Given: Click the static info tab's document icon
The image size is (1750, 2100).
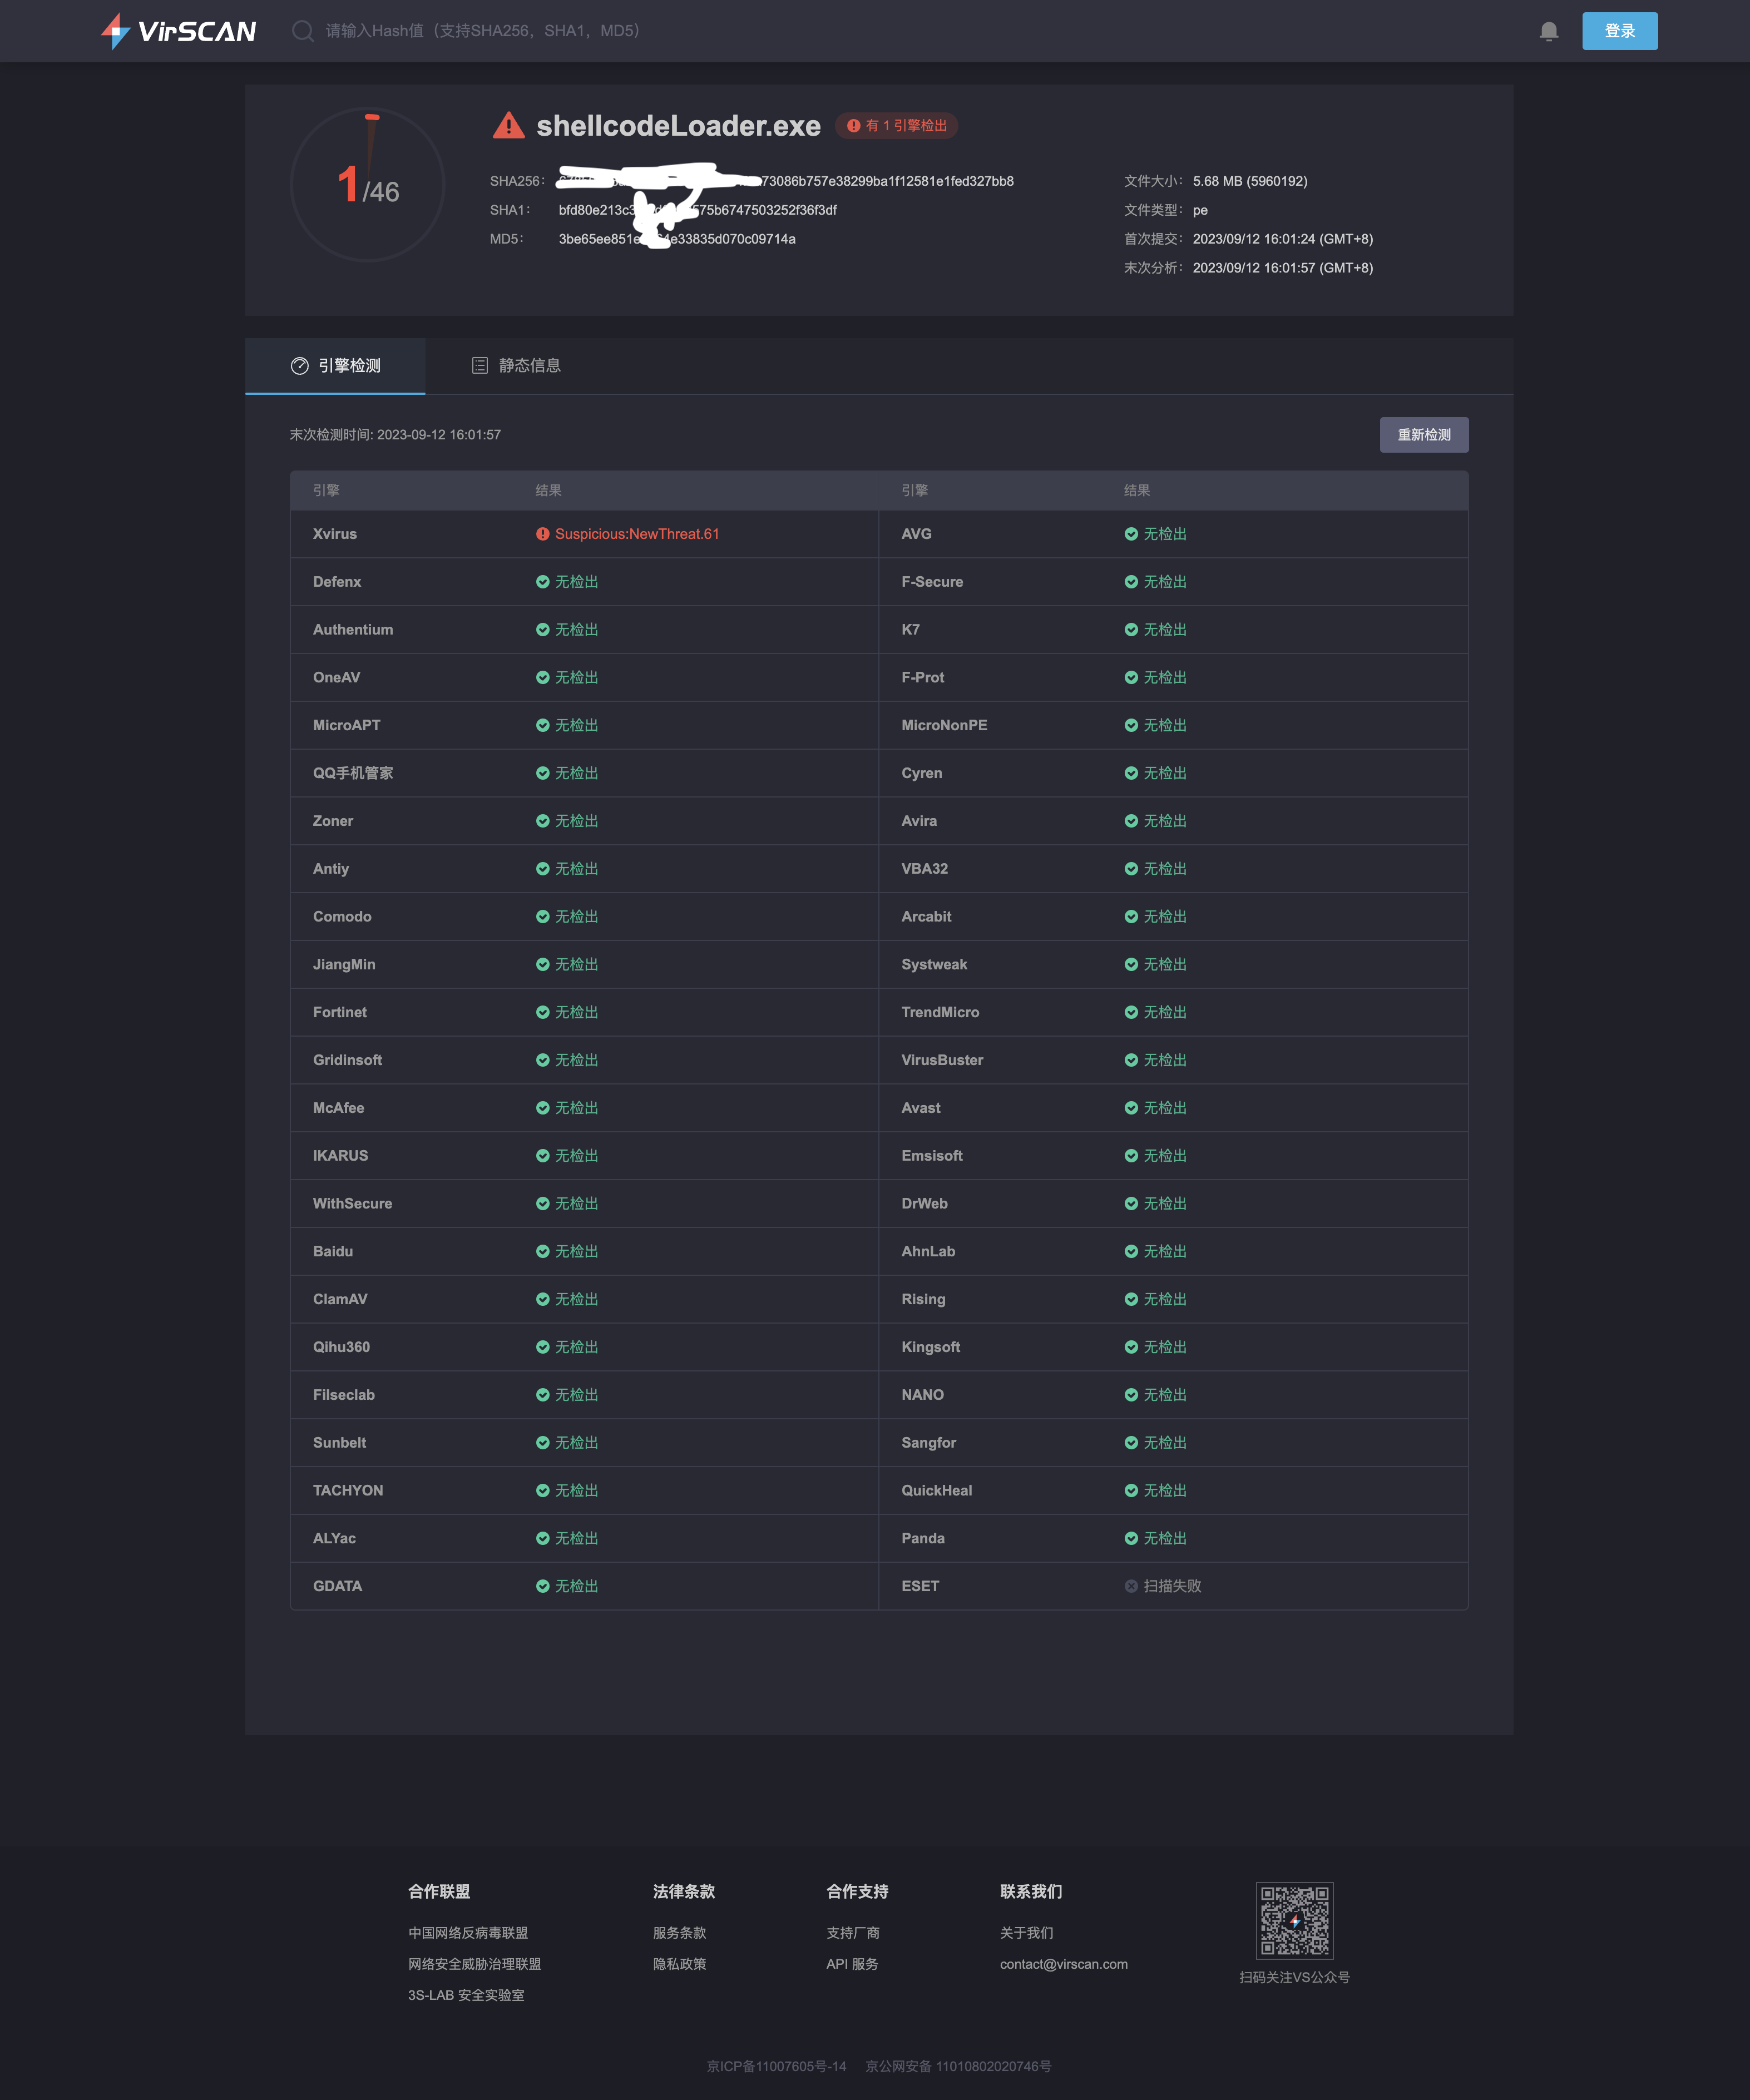Looking at the screenshot, I should tap(480, 366).
